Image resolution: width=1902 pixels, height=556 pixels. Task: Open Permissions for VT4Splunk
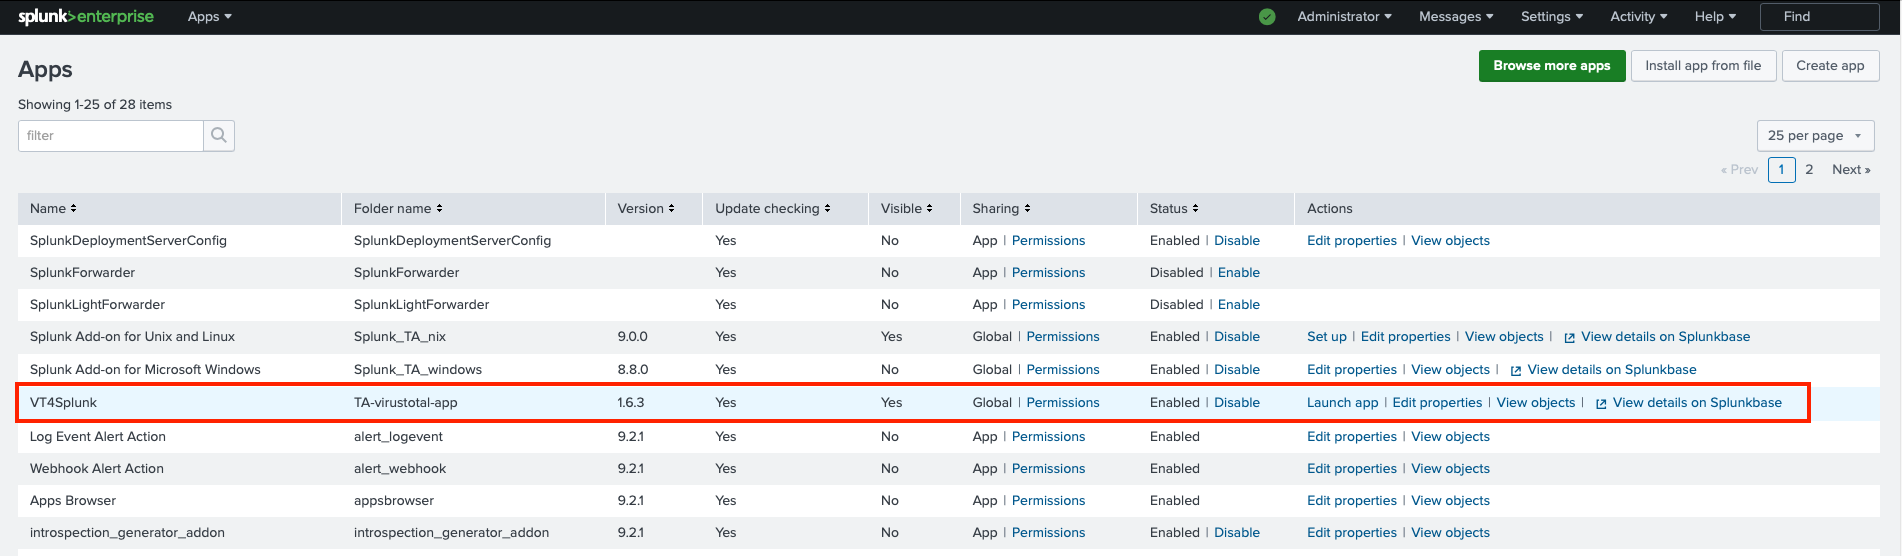pyautogui.click(x=1062, y=403)
